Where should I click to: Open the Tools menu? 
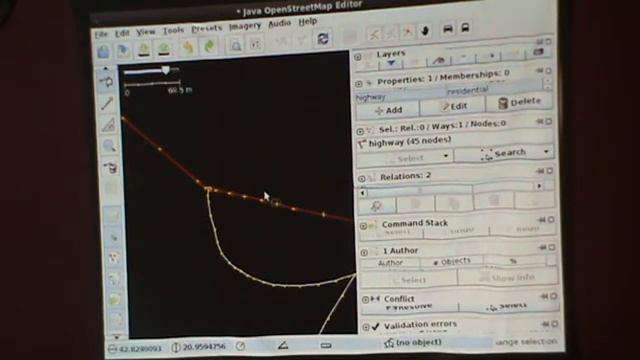pos(173,30)
